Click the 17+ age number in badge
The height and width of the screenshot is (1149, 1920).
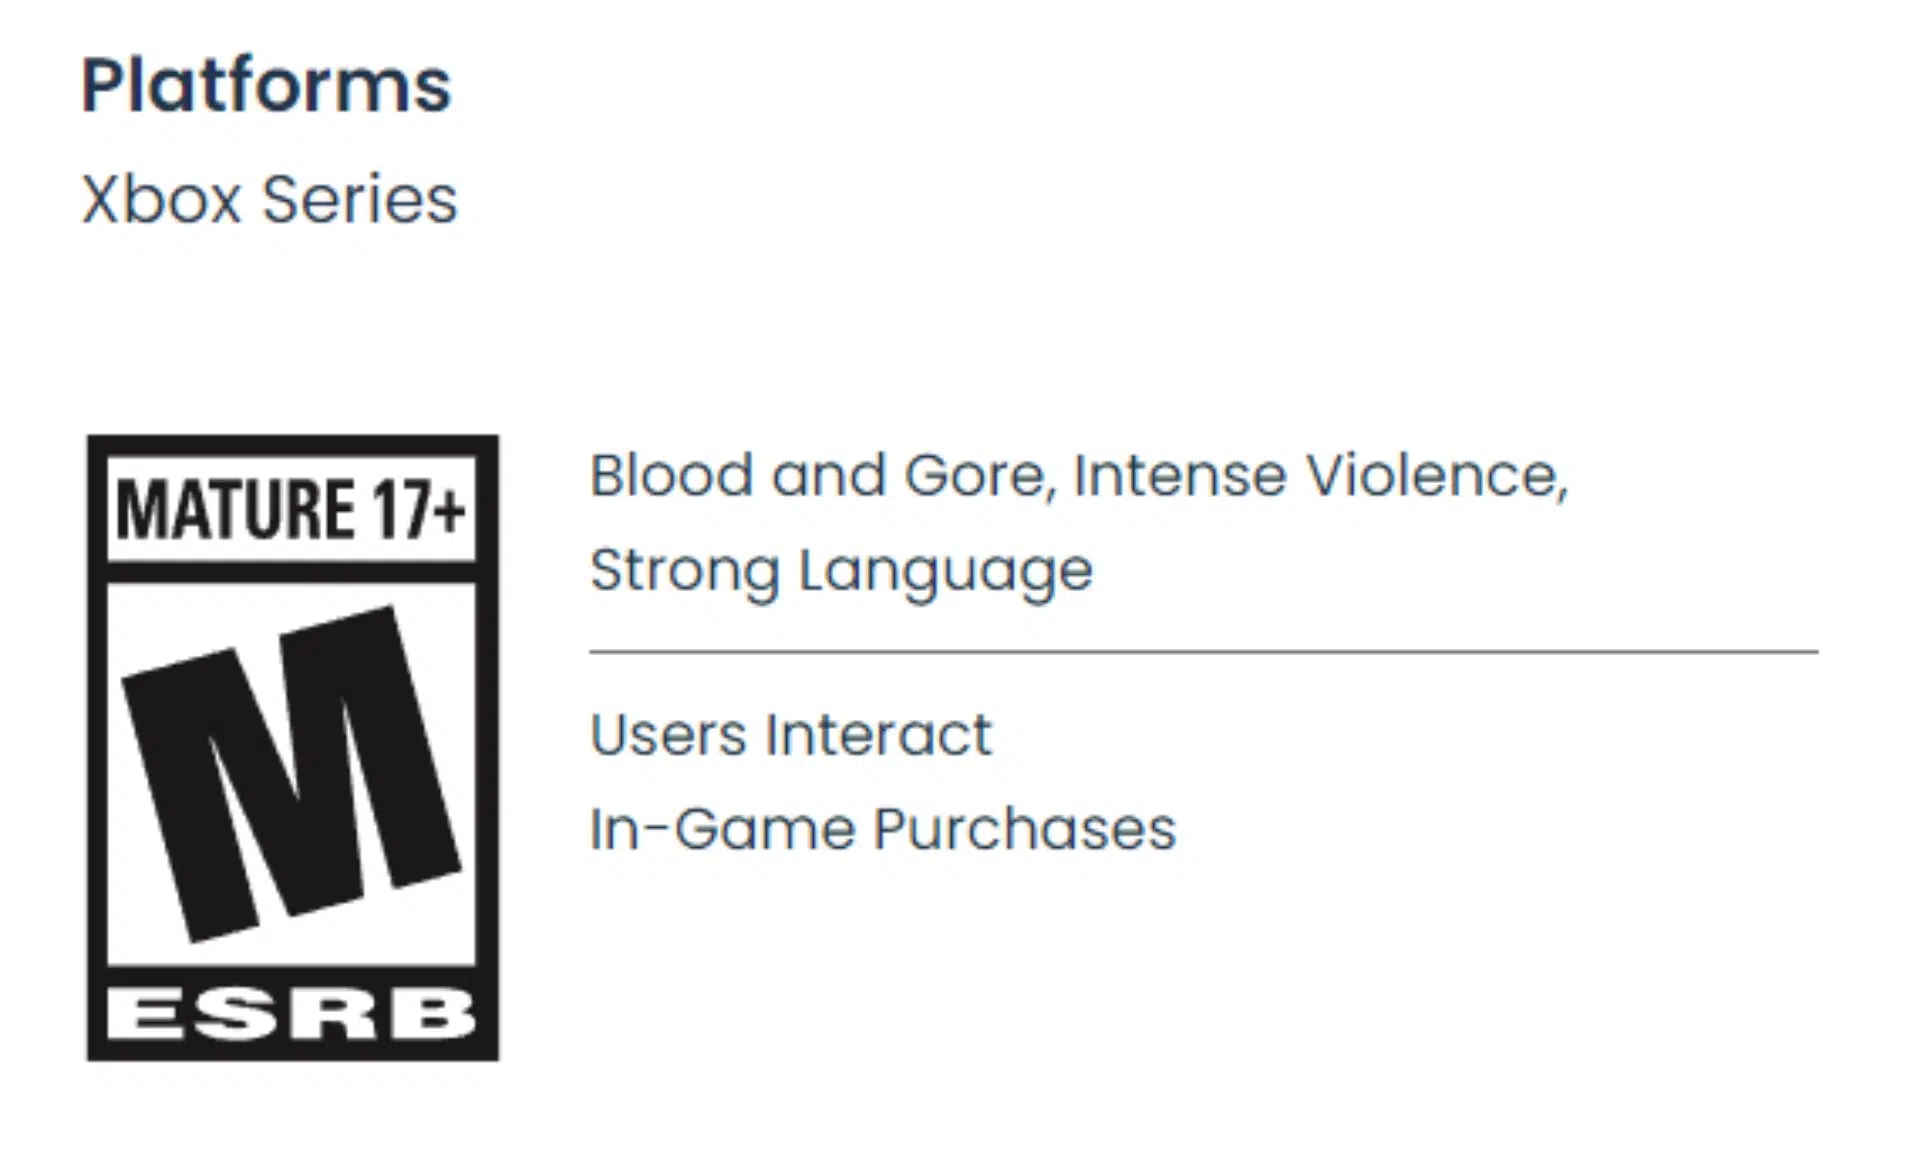420,509
